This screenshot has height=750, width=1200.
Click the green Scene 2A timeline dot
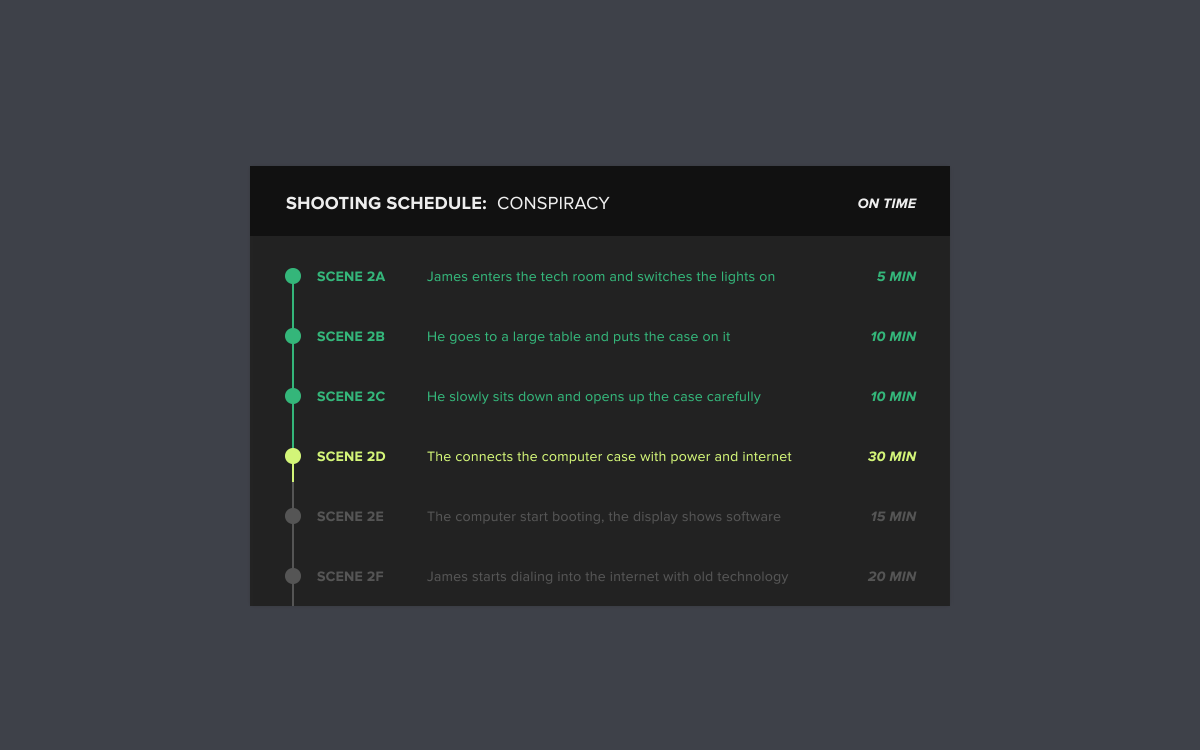point(293,276)
